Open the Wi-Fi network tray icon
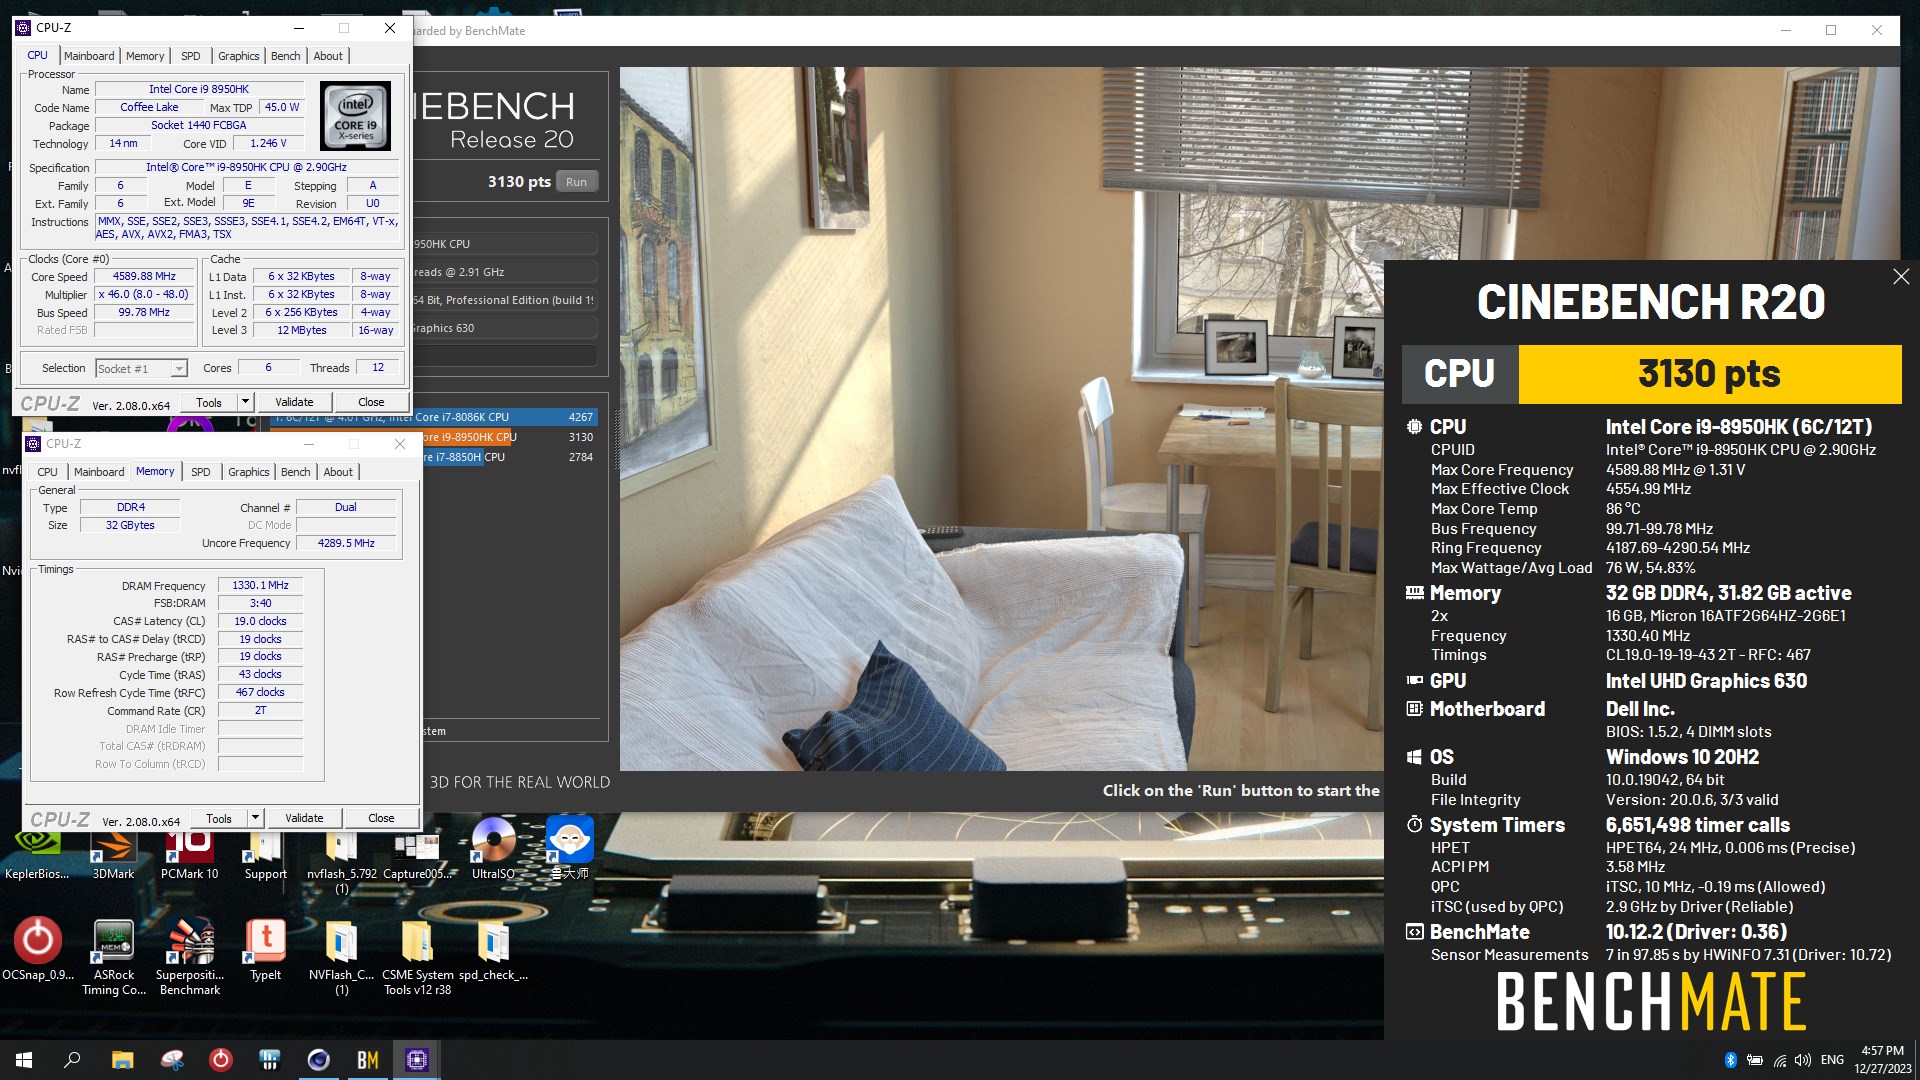Image resolution: width=1920 pixels, height=1080 pixels. point(1780,1060)
